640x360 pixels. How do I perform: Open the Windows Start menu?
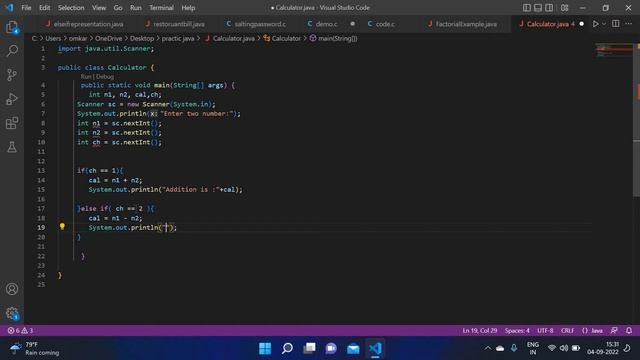point(265,348)
